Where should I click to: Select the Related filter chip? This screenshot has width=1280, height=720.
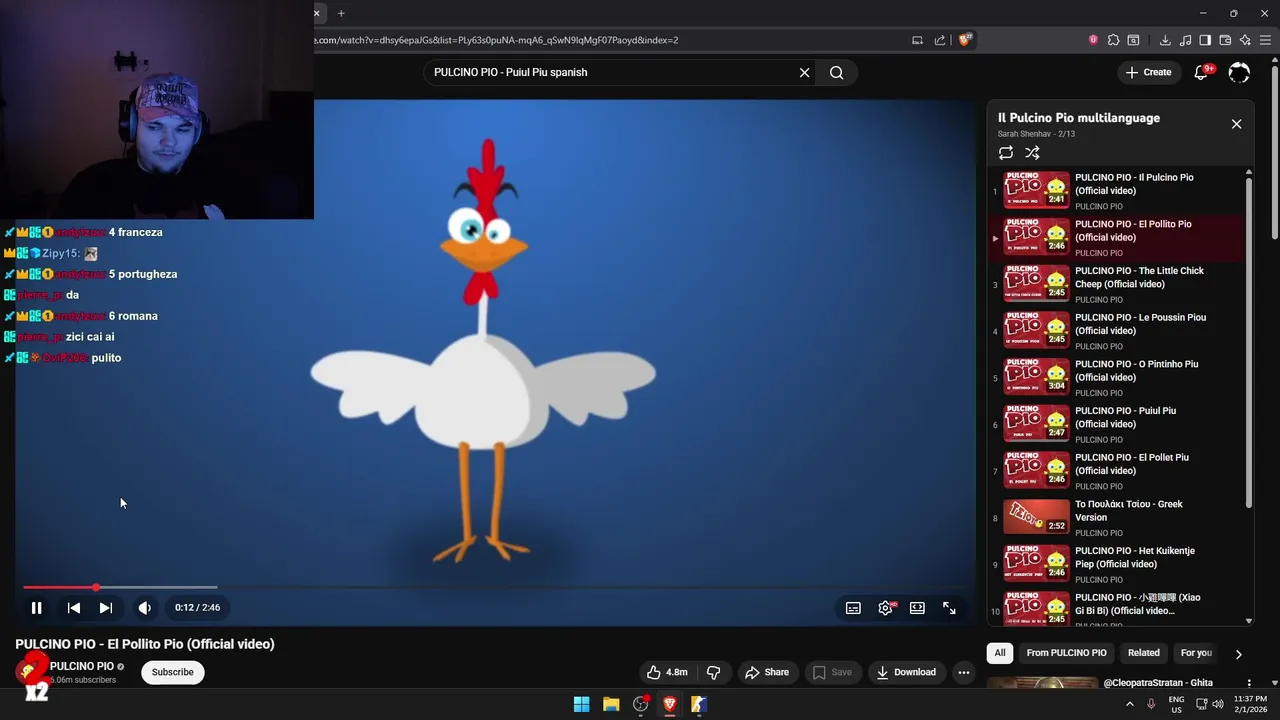coord(1144,653)
